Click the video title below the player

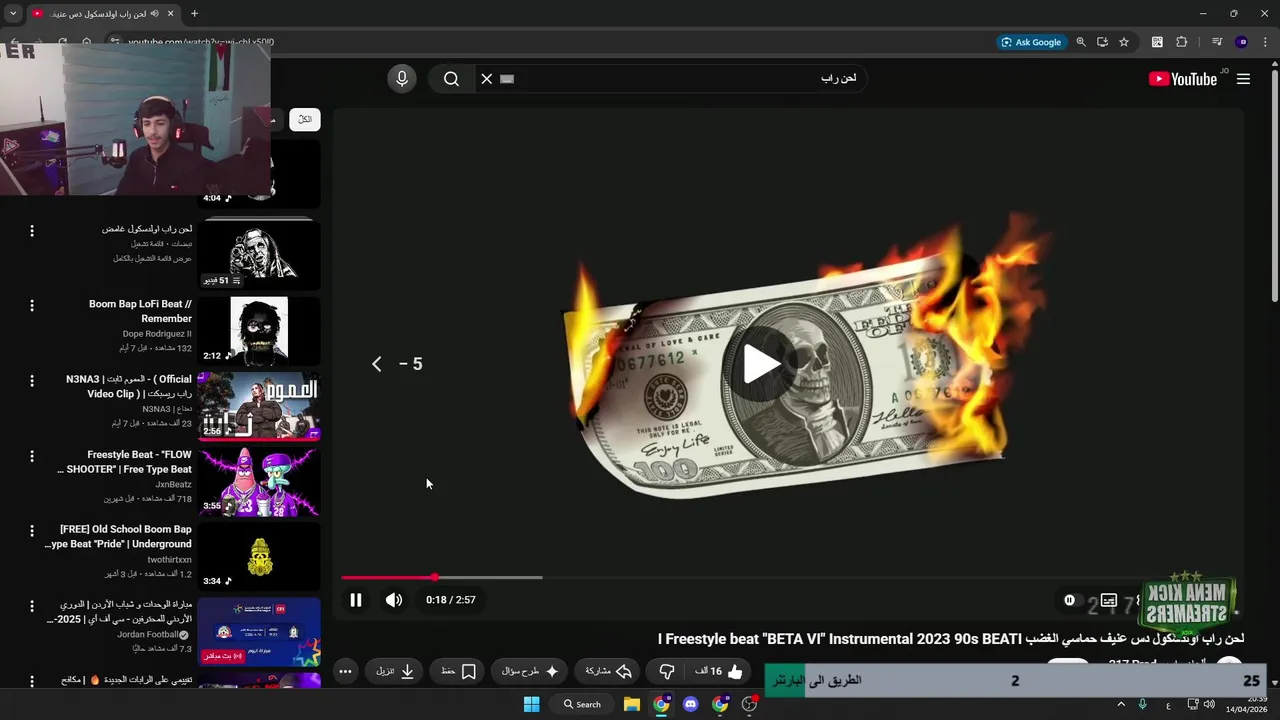951,638
